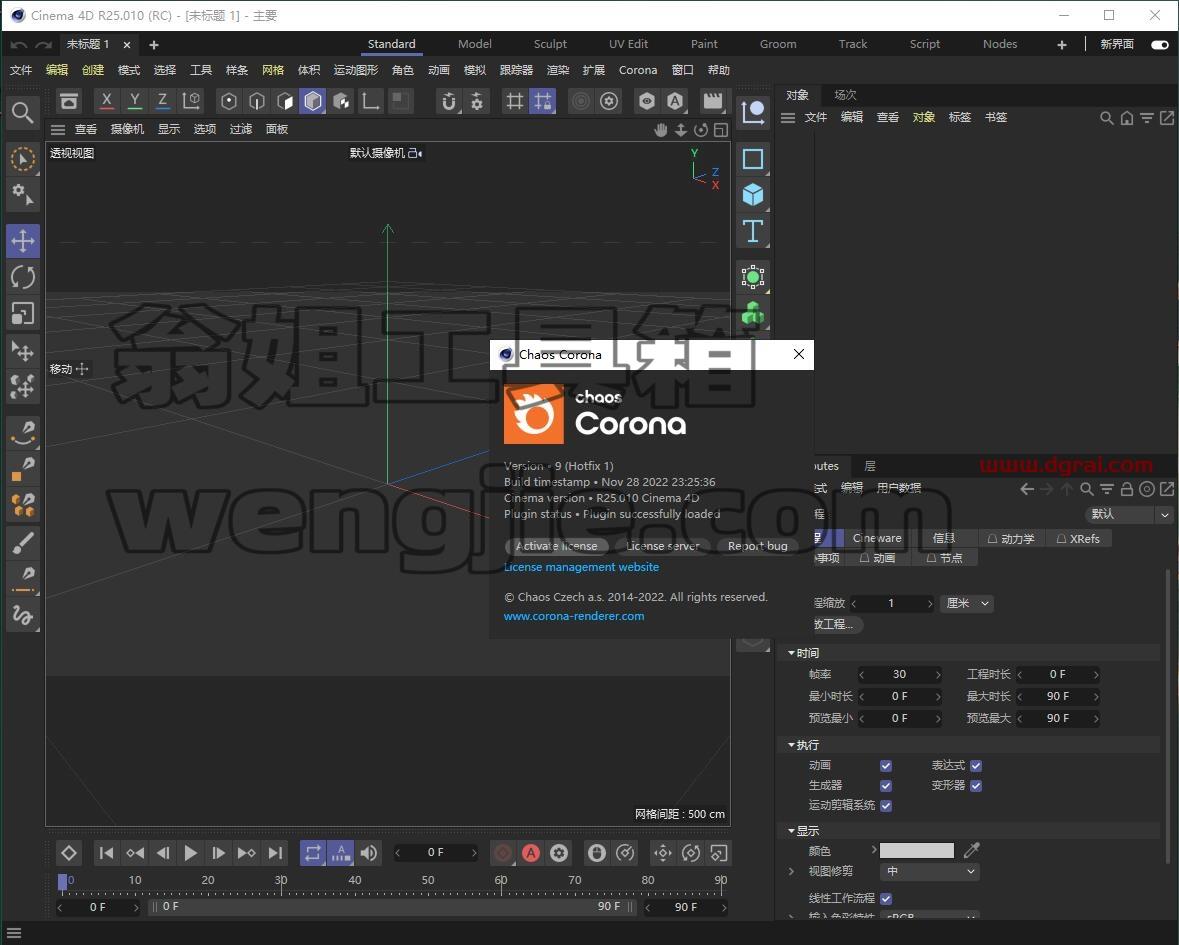Viewport: 1179px width, 945px height.
Task: Open the 默认 mode dropdown
Action: click(1129, 514)
